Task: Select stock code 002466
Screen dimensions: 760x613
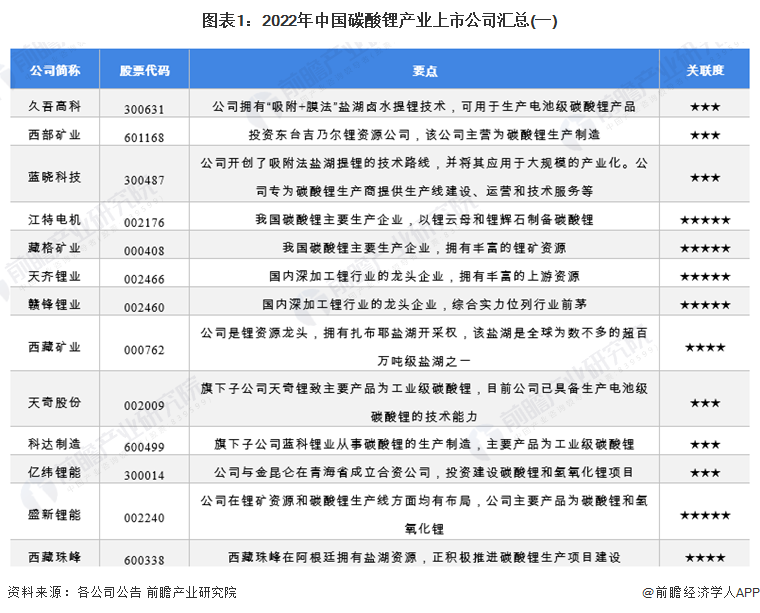Action: (x=144, y=279)
